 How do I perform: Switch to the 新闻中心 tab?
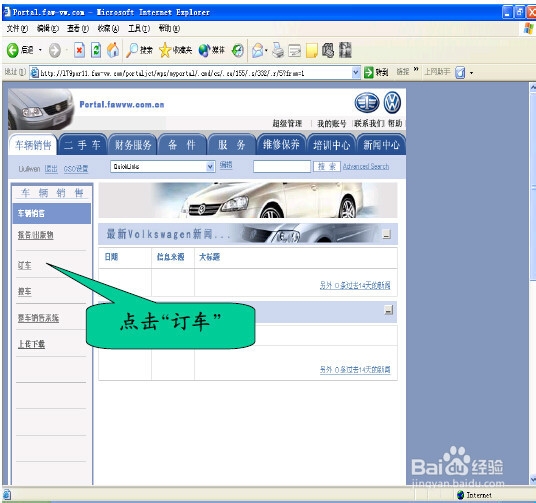pyautogui.click(x=381, y=145)
